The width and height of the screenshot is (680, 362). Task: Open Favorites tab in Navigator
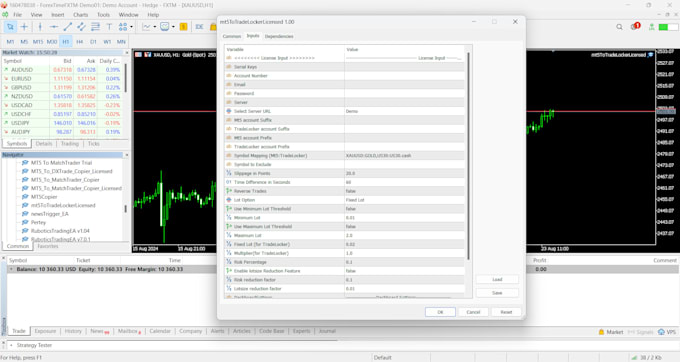tap(48, 246)
